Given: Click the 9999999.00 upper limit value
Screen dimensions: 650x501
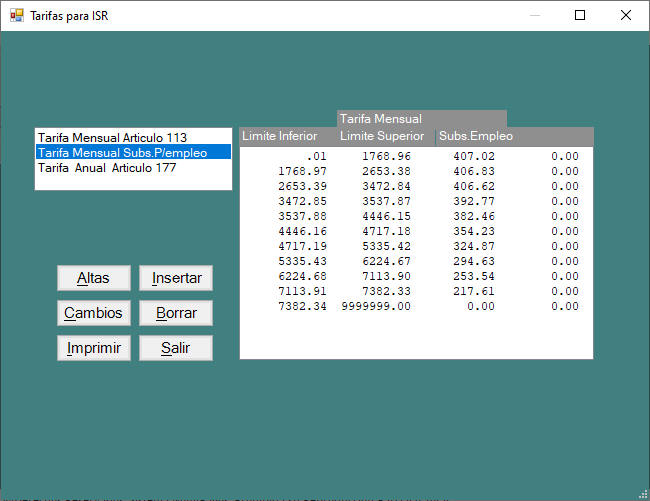Looking at the screenshot, I should tap(376, 306).
